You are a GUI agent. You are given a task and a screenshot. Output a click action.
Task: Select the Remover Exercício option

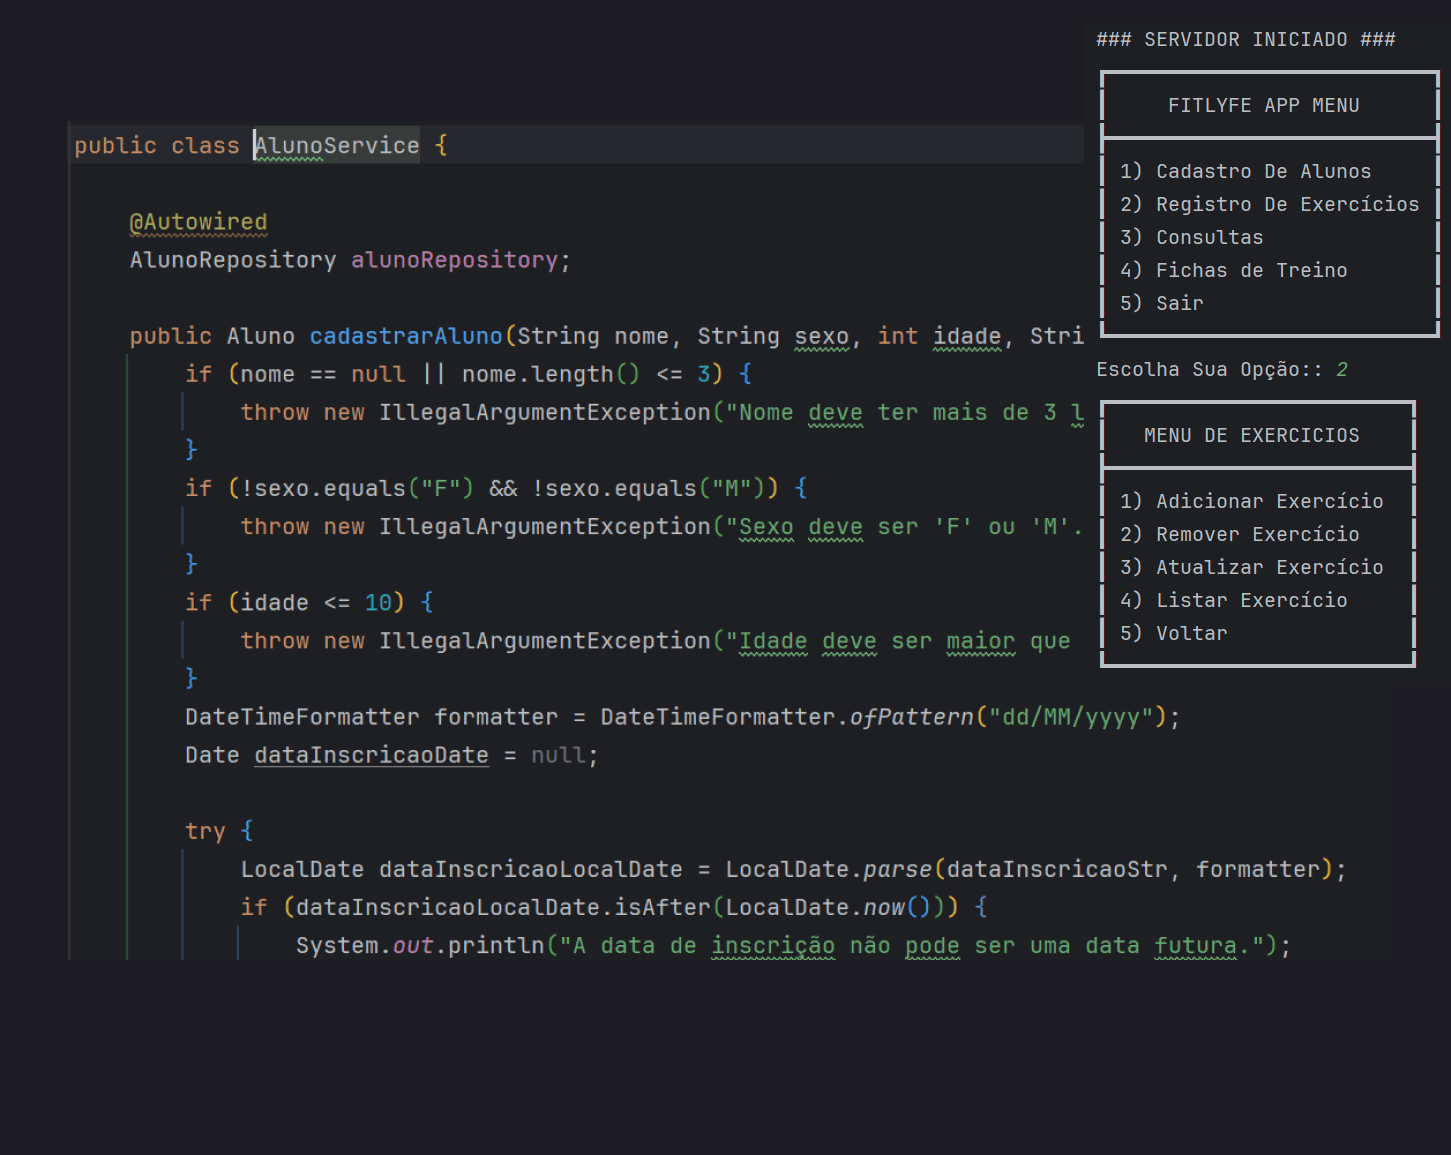pos(1239,535)
